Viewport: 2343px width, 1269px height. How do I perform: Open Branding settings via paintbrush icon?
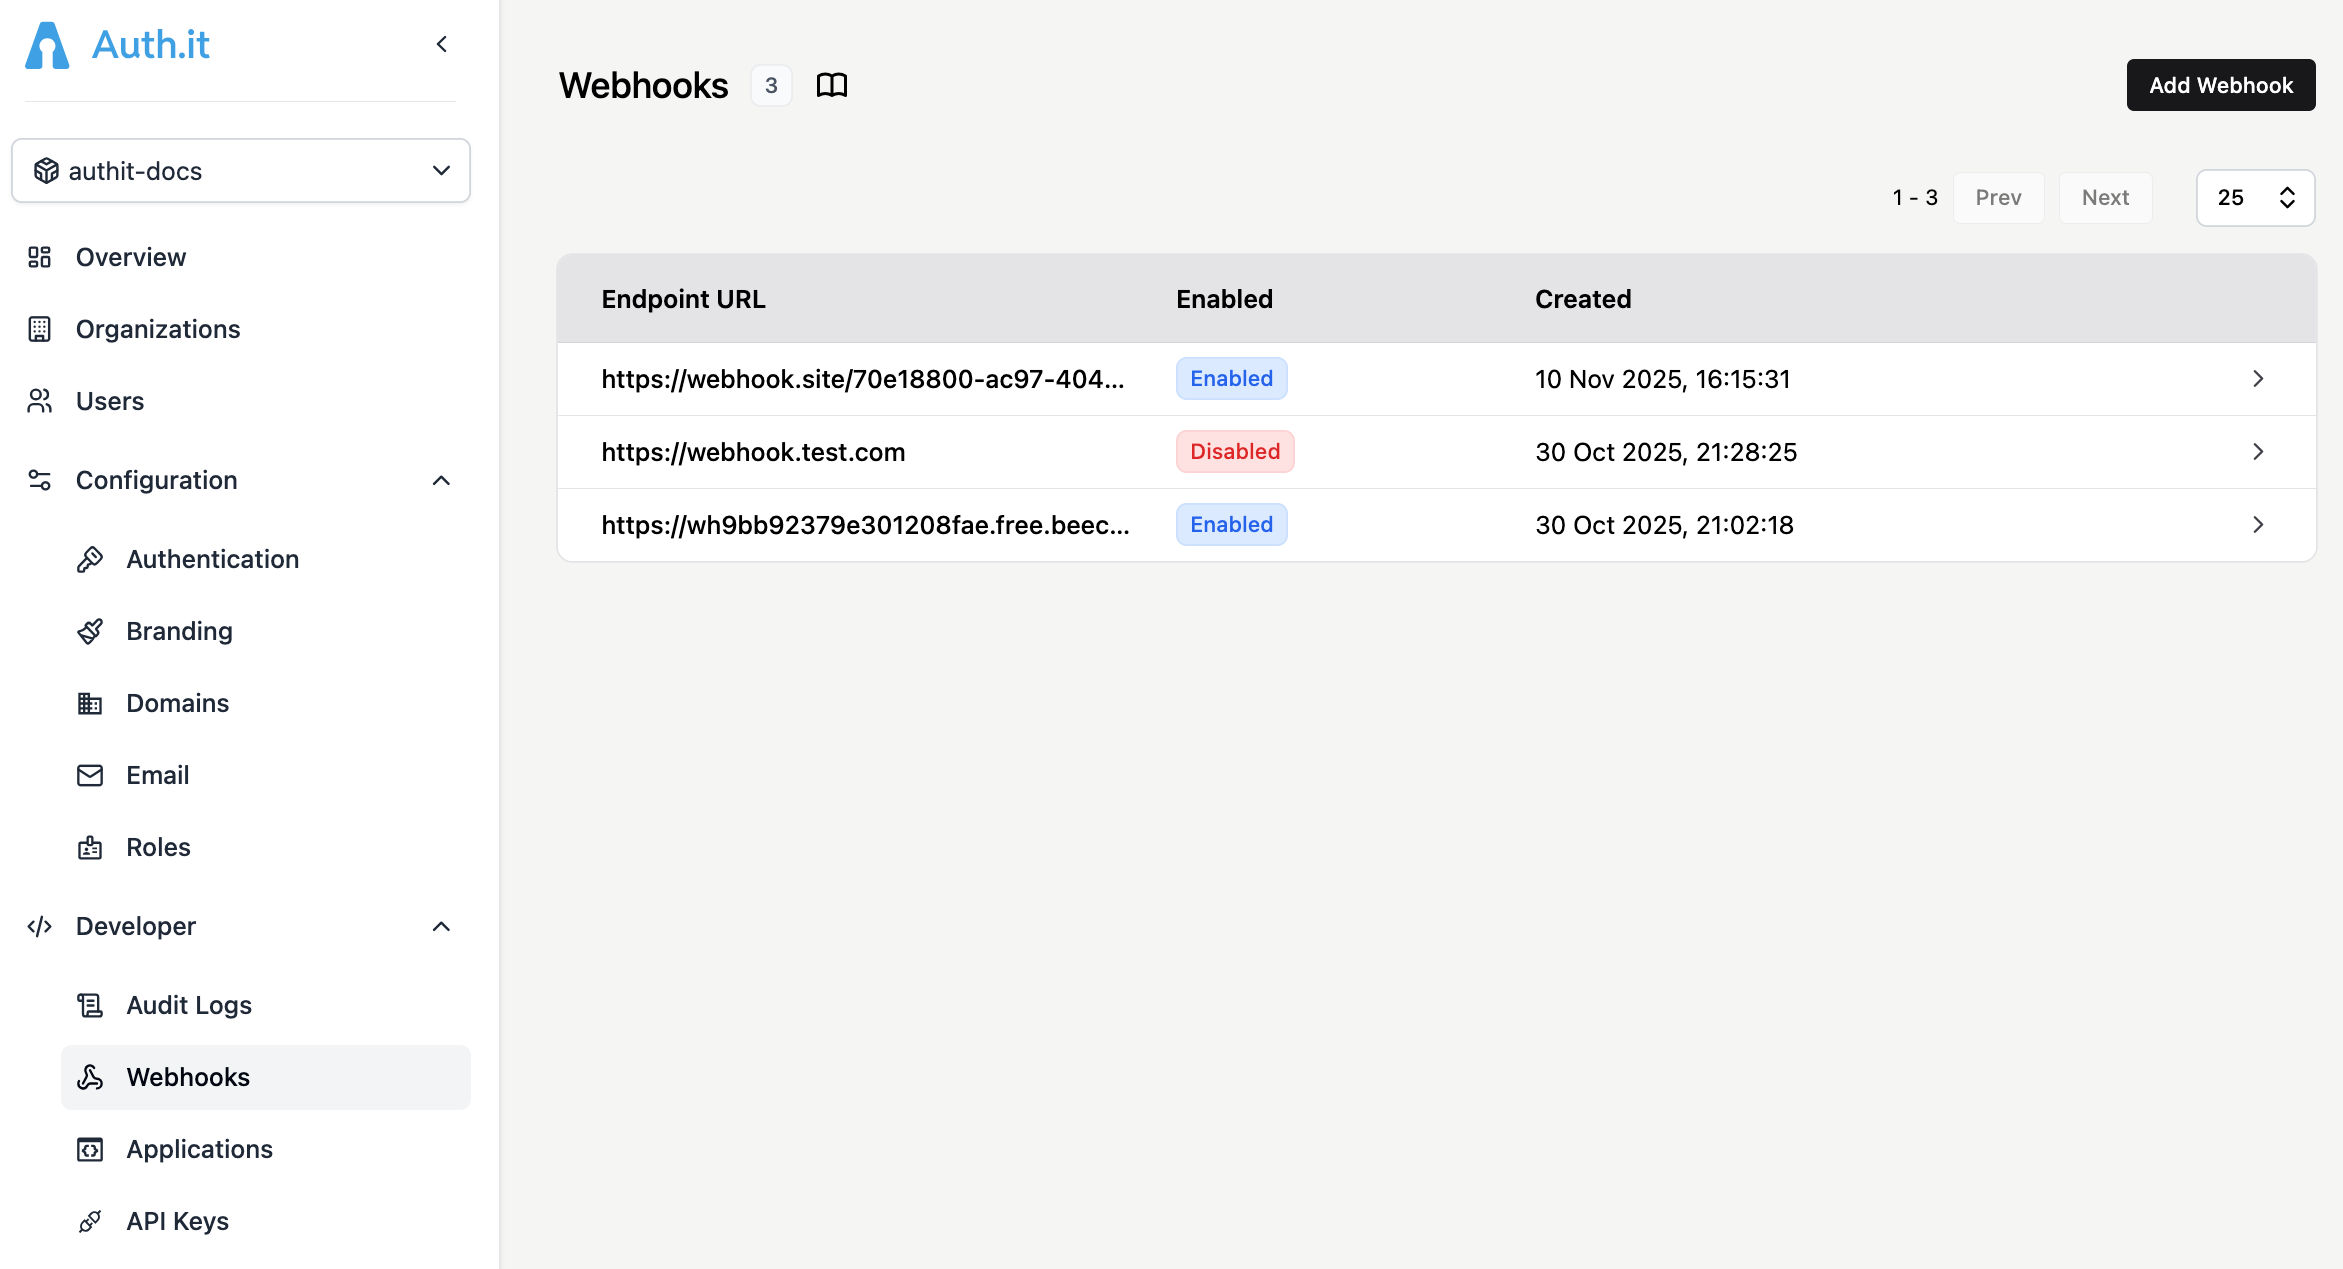[91, 630]
